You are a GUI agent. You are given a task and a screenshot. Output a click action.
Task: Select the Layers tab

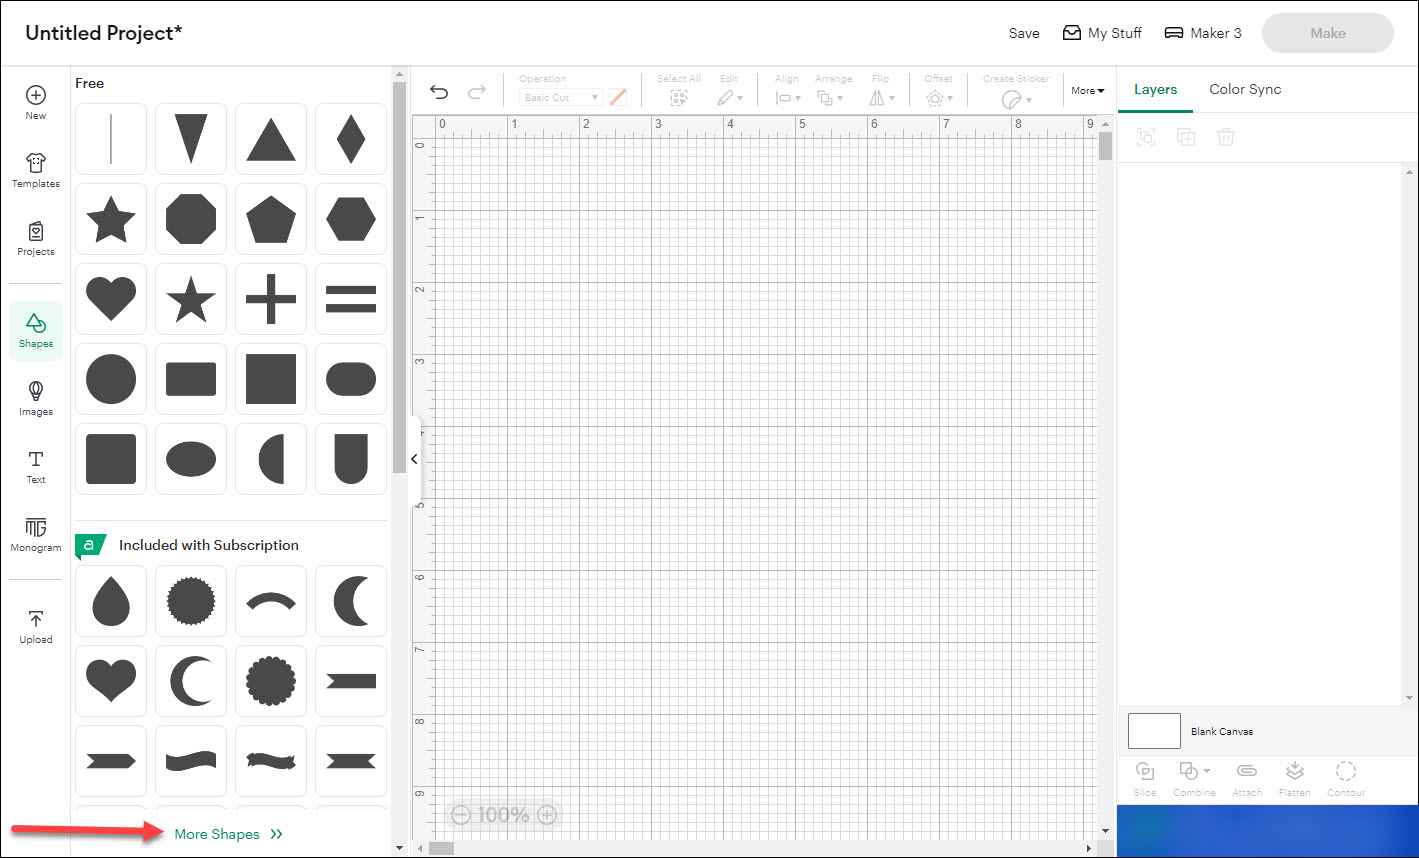(1155, 89)
